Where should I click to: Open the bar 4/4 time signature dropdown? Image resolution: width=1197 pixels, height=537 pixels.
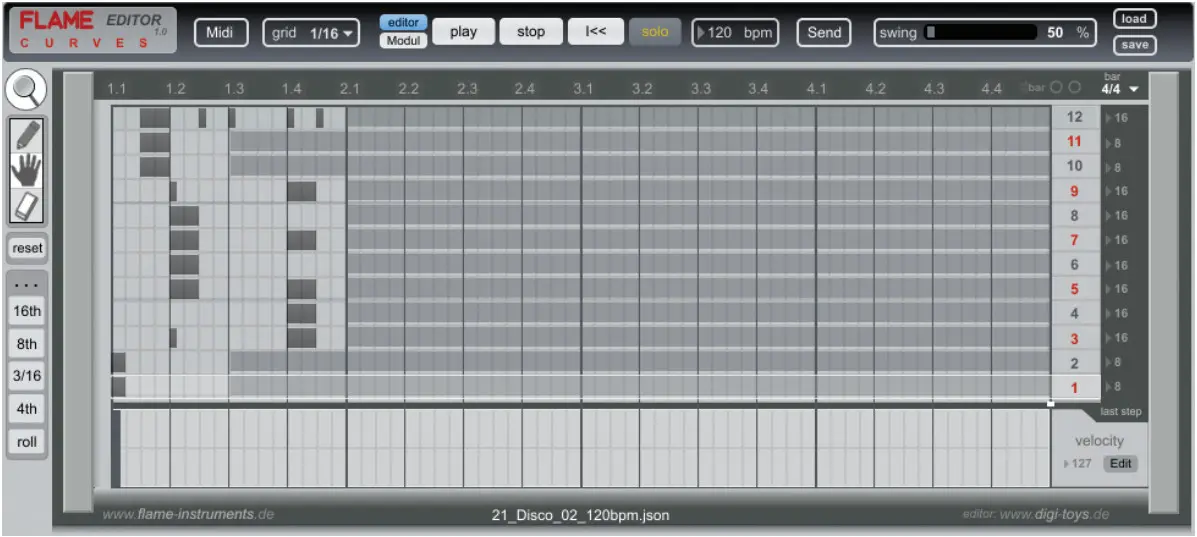(x=1120, y=88)
